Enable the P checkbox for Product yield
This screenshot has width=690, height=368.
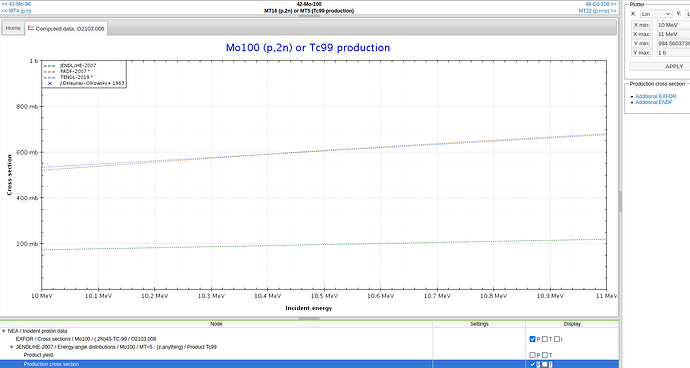point(532,355)
